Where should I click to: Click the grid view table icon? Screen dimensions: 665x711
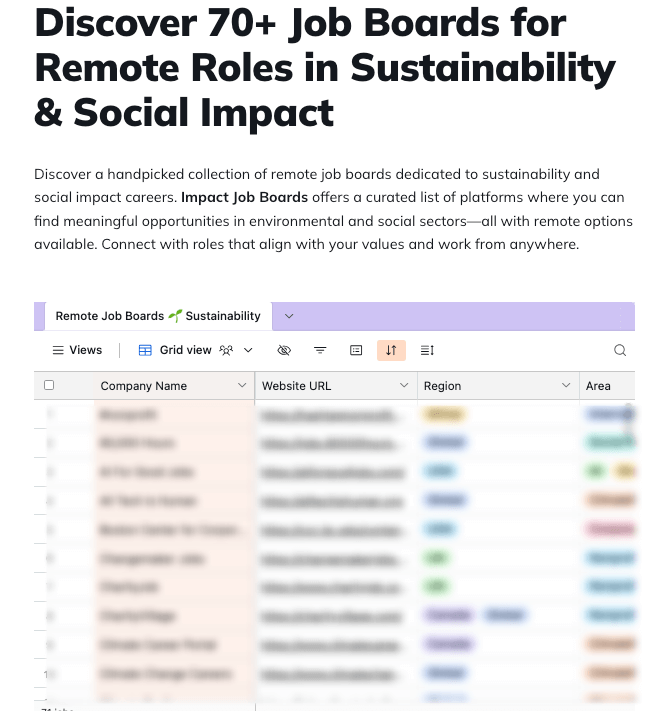click(x=145, y=350)
